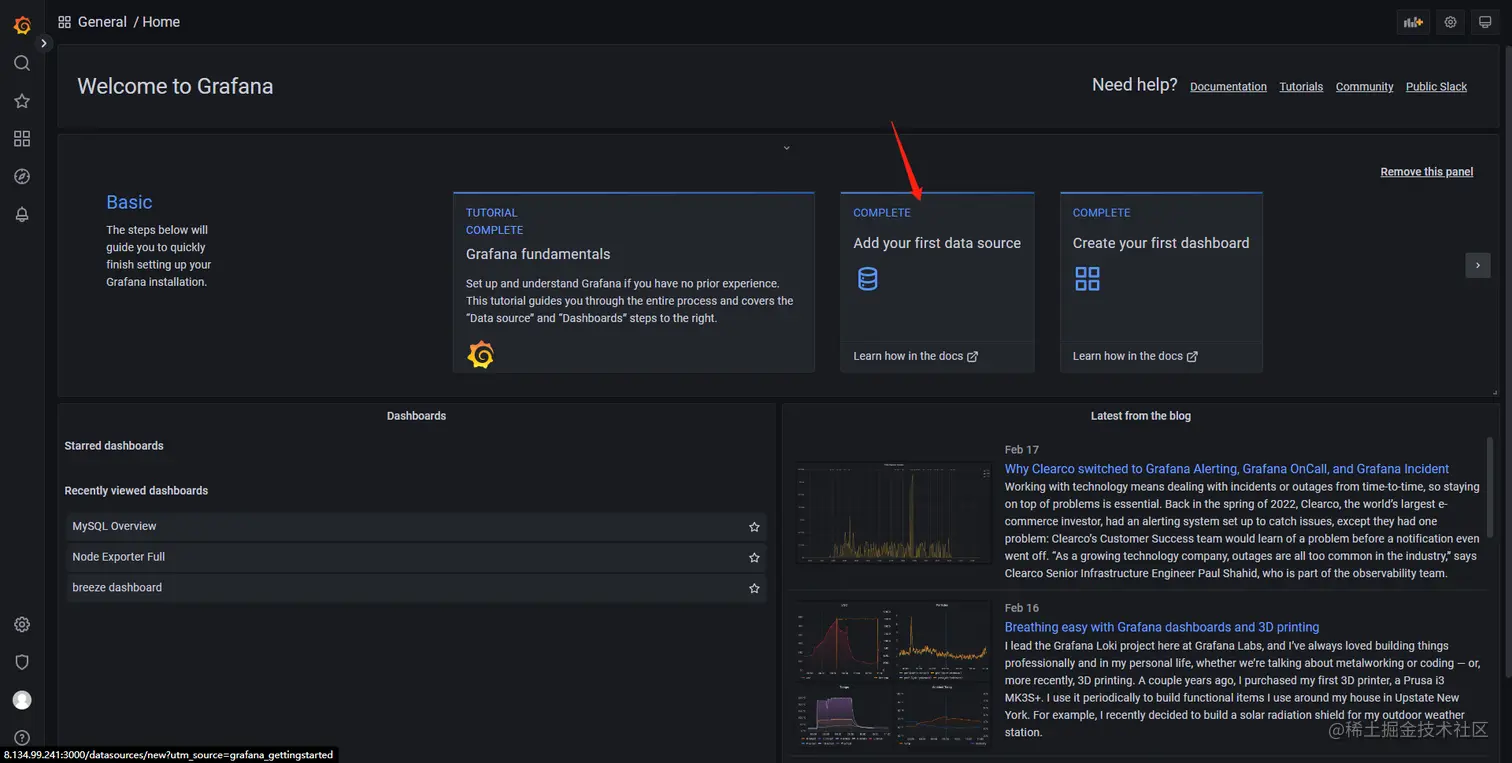The image size is (1512, 763).
Task: Open the Grafana logo home menu
Action: [x=22, y=25]
